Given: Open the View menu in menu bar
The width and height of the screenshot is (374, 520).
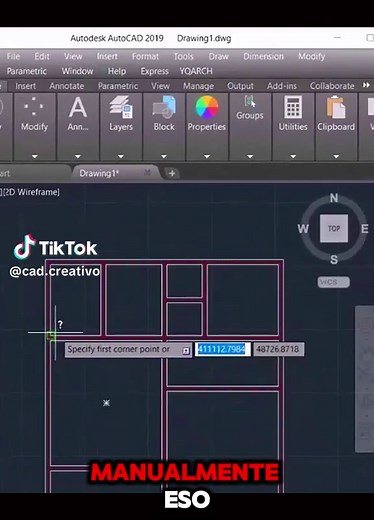Looking at the screenshot, I should (x=73, y=56).
